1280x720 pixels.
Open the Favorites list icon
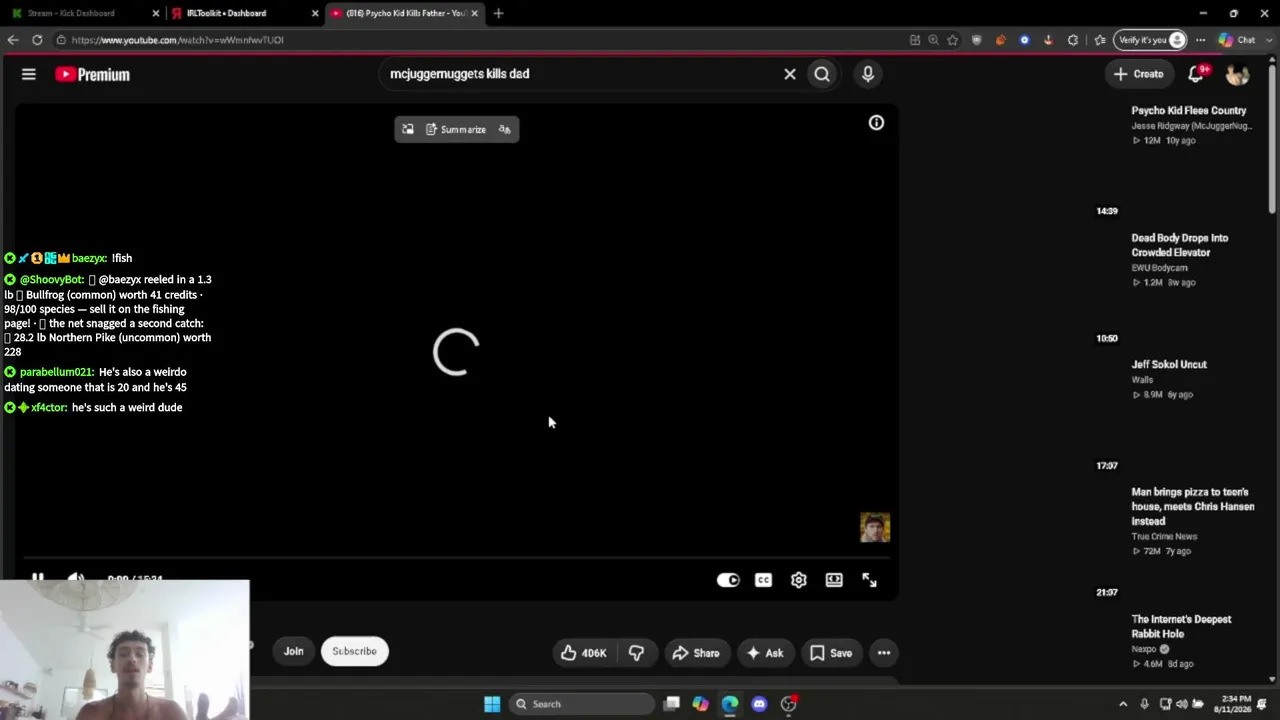(1100, 40)
